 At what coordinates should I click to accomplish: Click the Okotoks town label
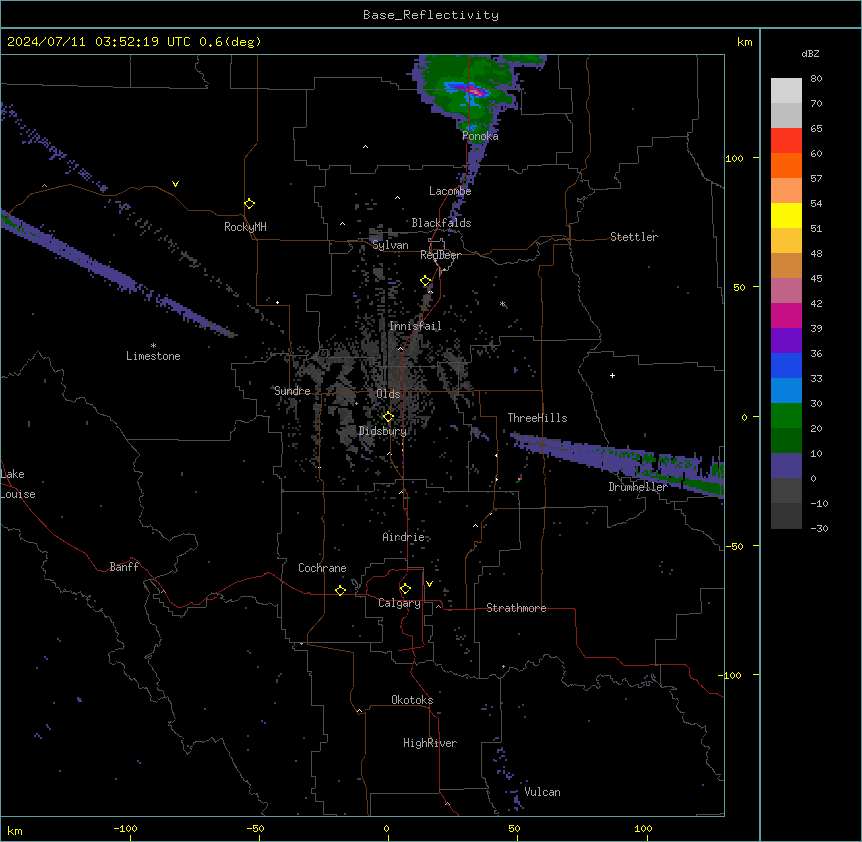click(412, 700)
